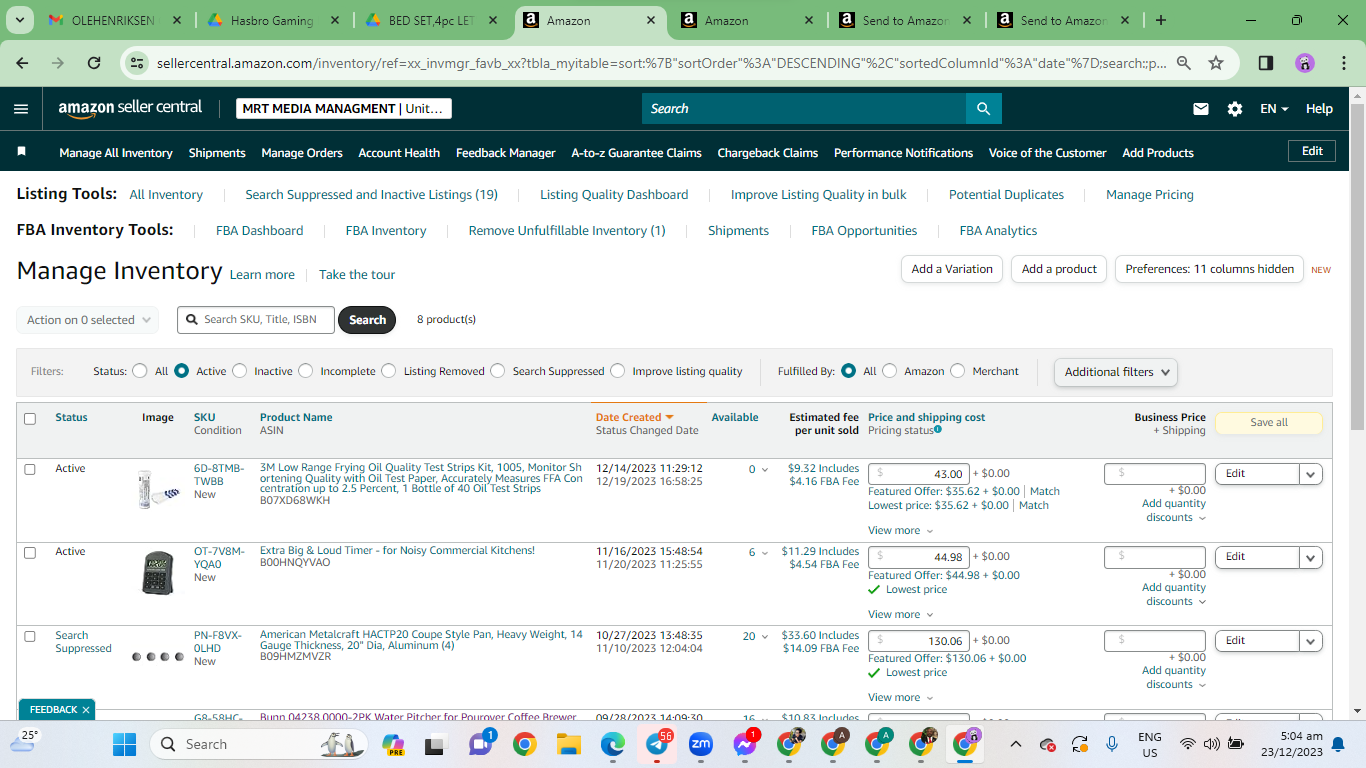Open the messages envelope icon
The width and height of the screenshot is (1366, 768).
(1201, 109)
